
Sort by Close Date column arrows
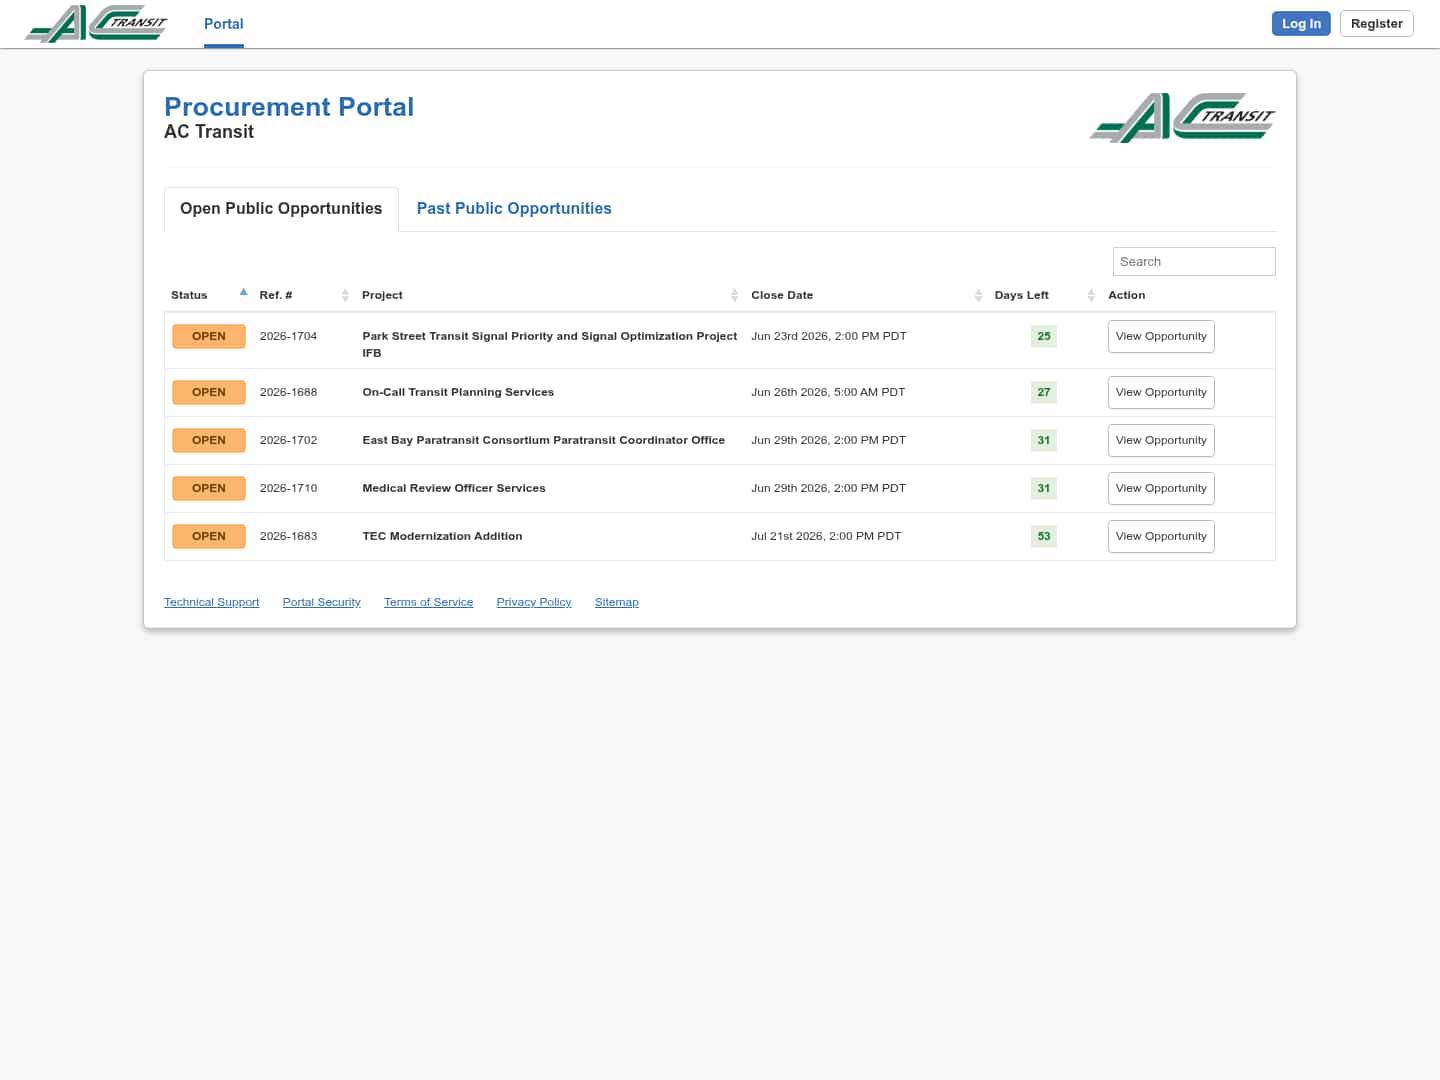click(978, 295)
